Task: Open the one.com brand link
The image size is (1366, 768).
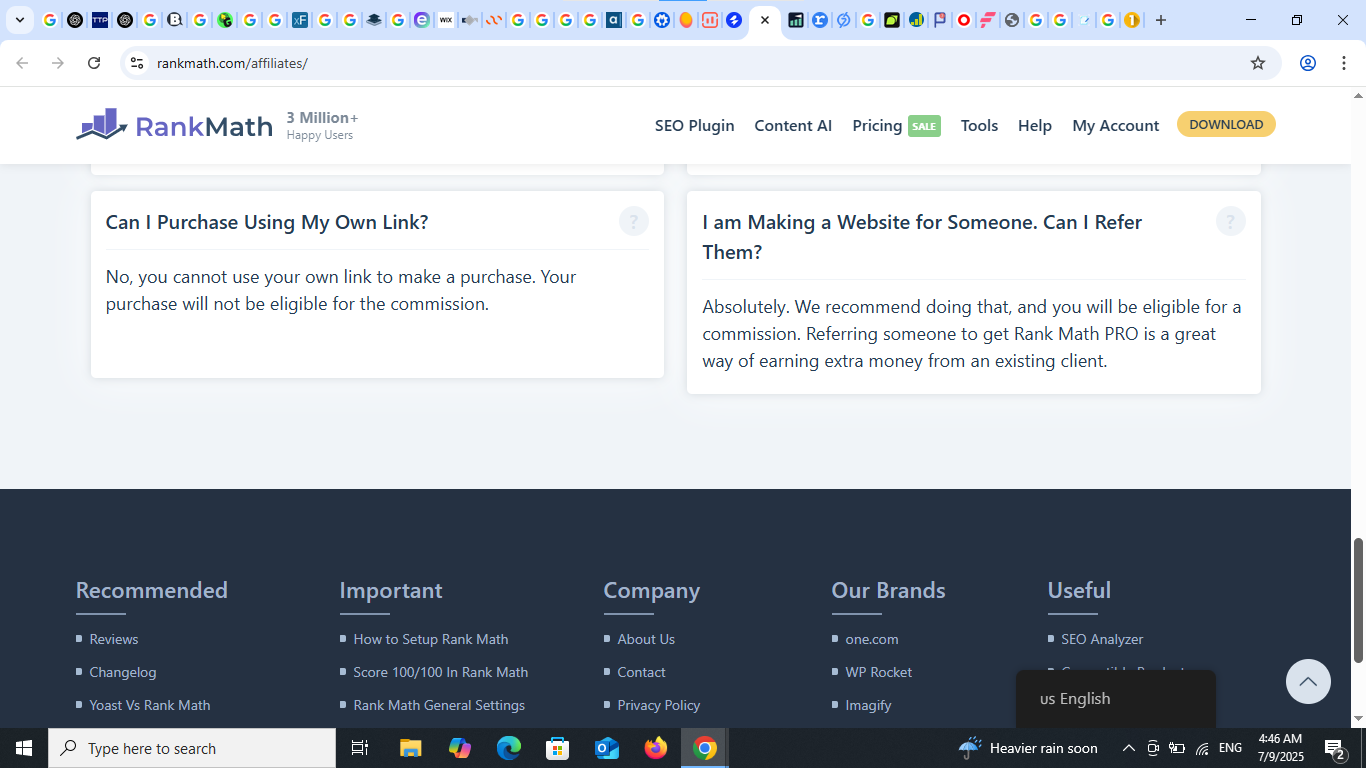Action: pyautogui.click(x=872, y=639)
